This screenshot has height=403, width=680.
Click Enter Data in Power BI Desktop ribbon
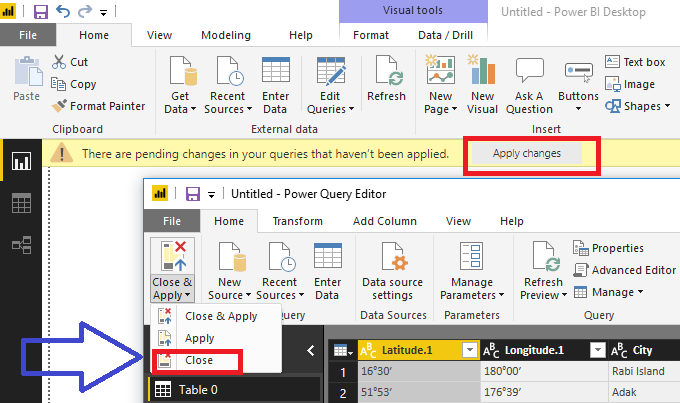pyautogui.click(x=275, y=85)
